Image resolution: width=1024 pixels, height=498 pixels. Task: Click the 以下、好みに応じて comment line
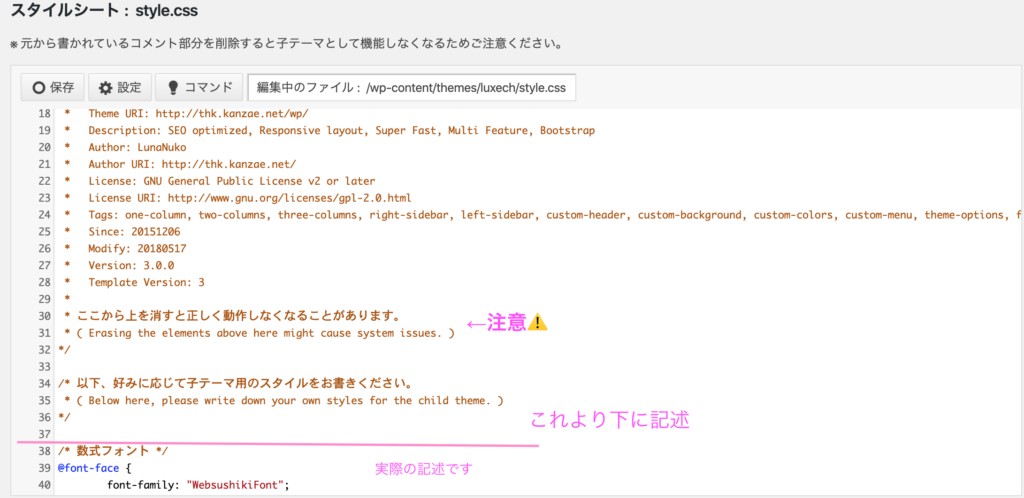coord(235,382)
